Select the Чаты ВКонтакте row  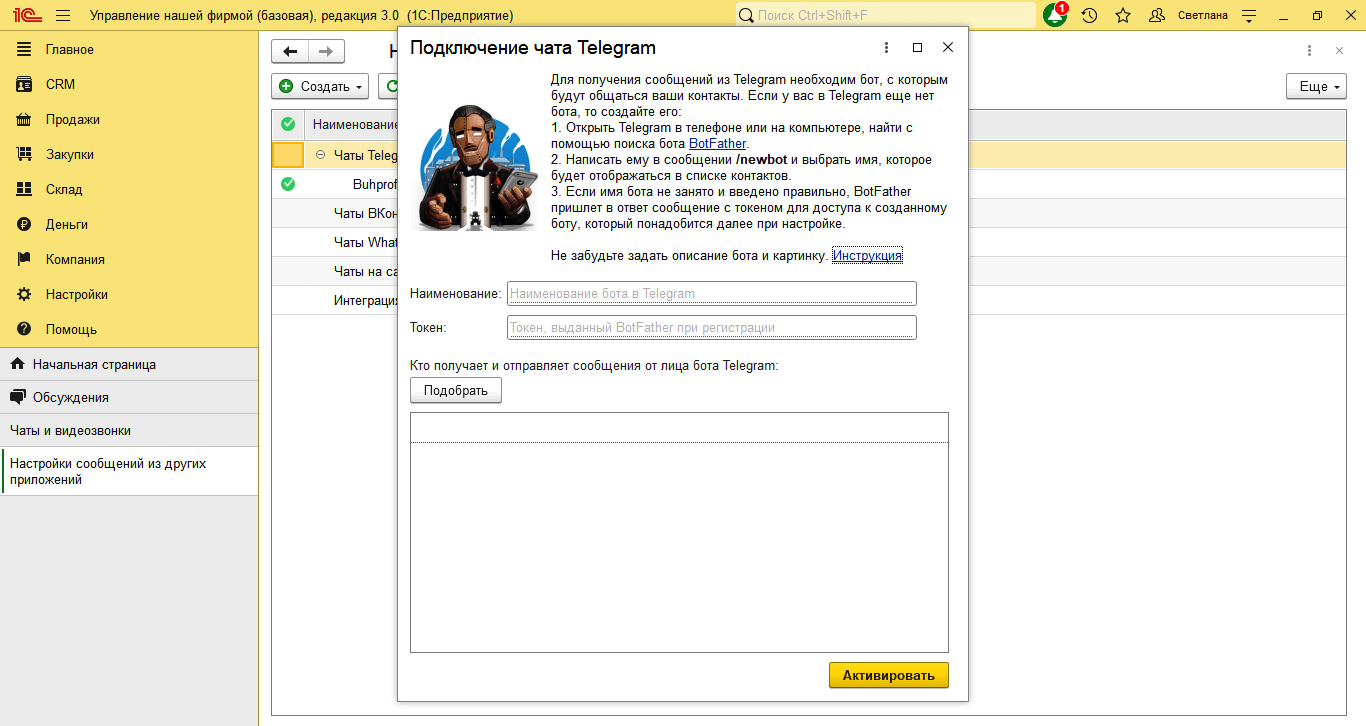click(x=366, y=213)
